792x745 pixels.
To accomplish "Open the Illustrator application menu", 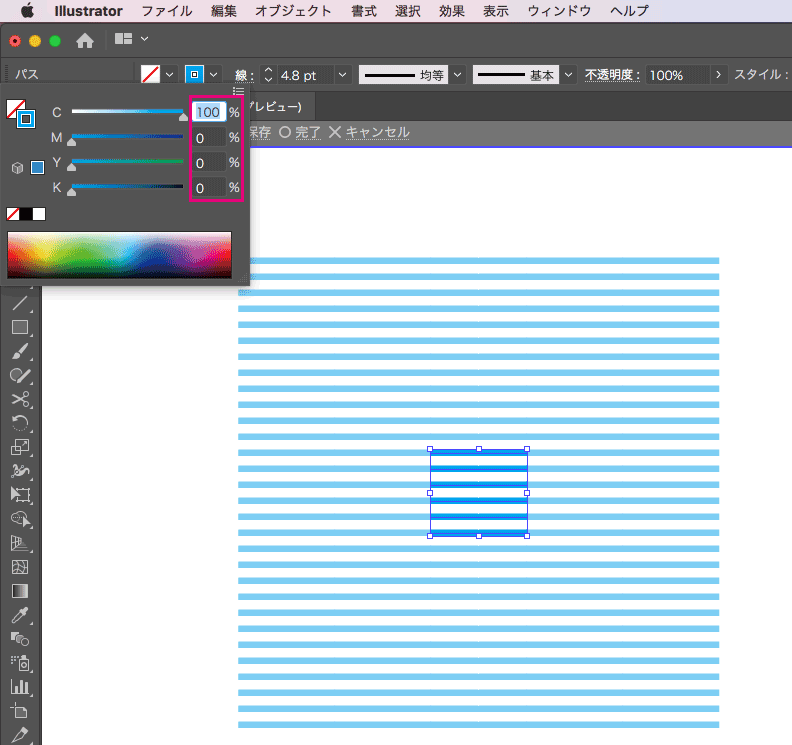I will 88,11.
